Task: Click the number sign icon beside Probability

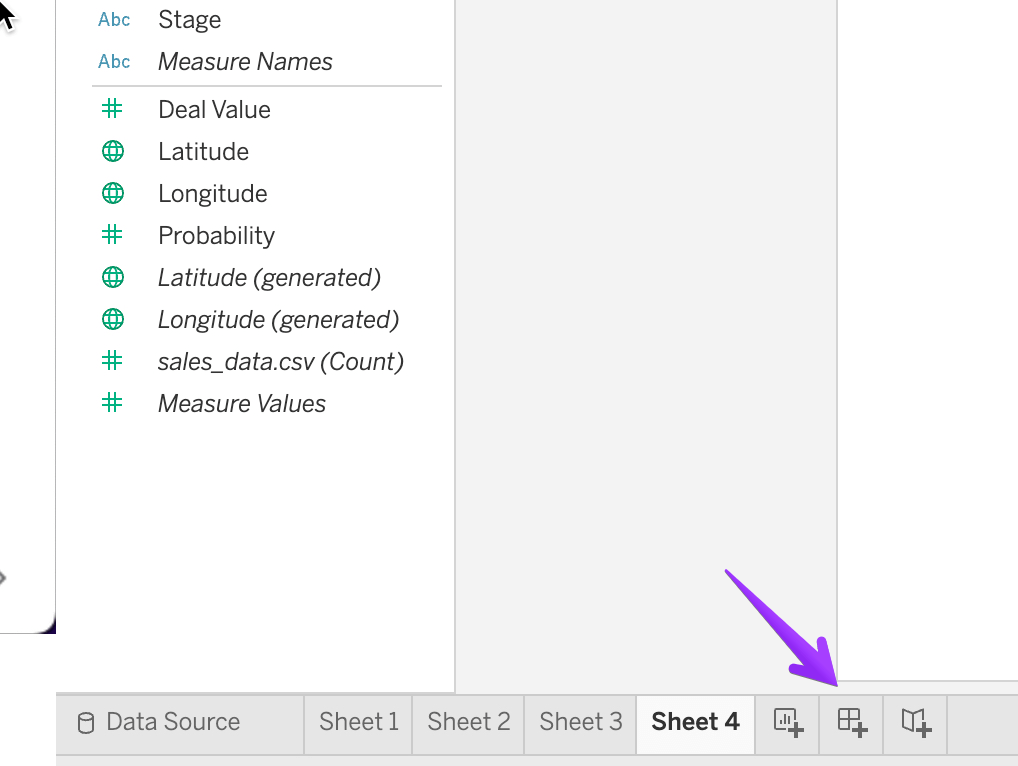Action: [x=111, y=235]
